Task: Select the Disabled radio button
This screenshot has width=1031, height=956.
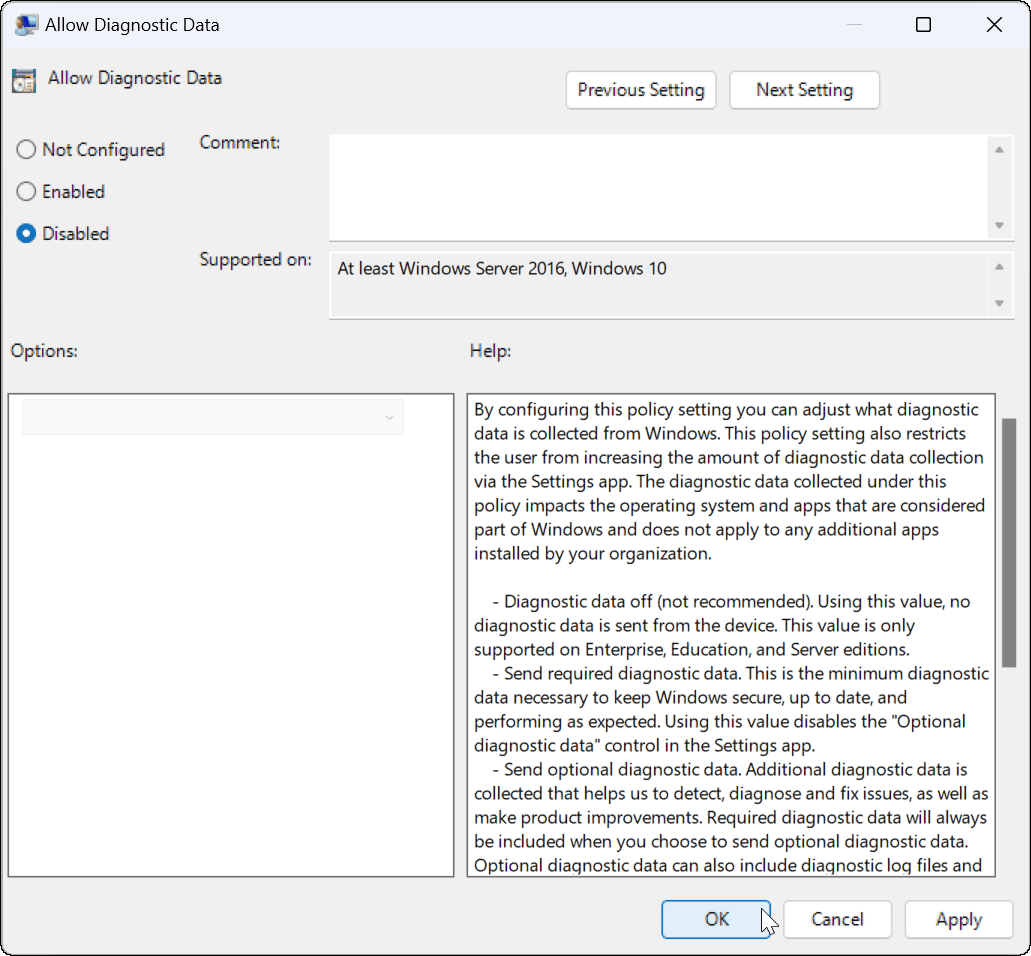Action: point(25,233)
